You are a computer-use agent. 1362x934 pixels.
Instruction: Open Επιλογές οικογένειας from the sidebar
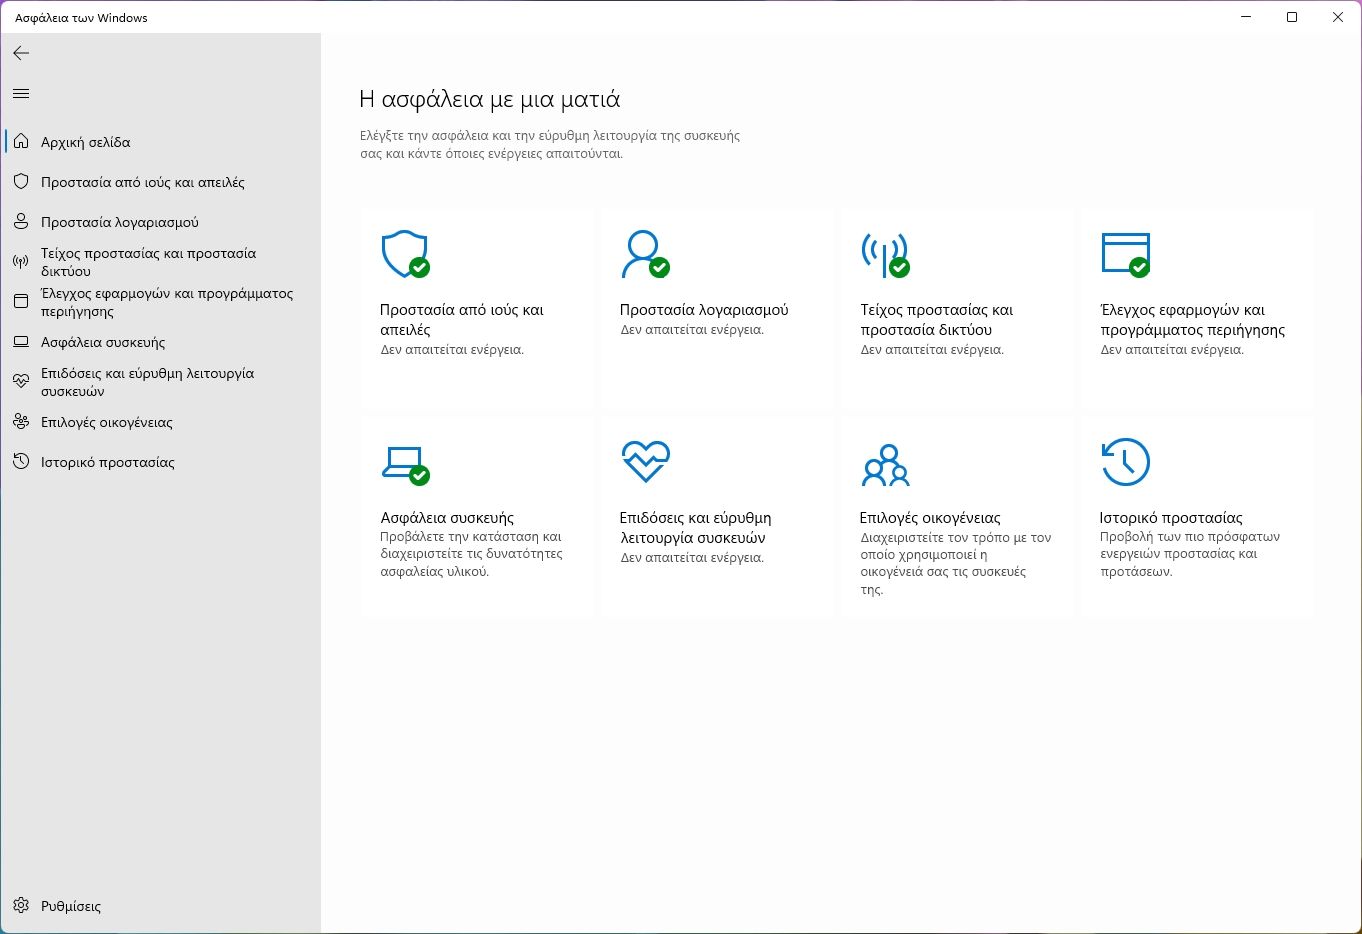(107, 422)
